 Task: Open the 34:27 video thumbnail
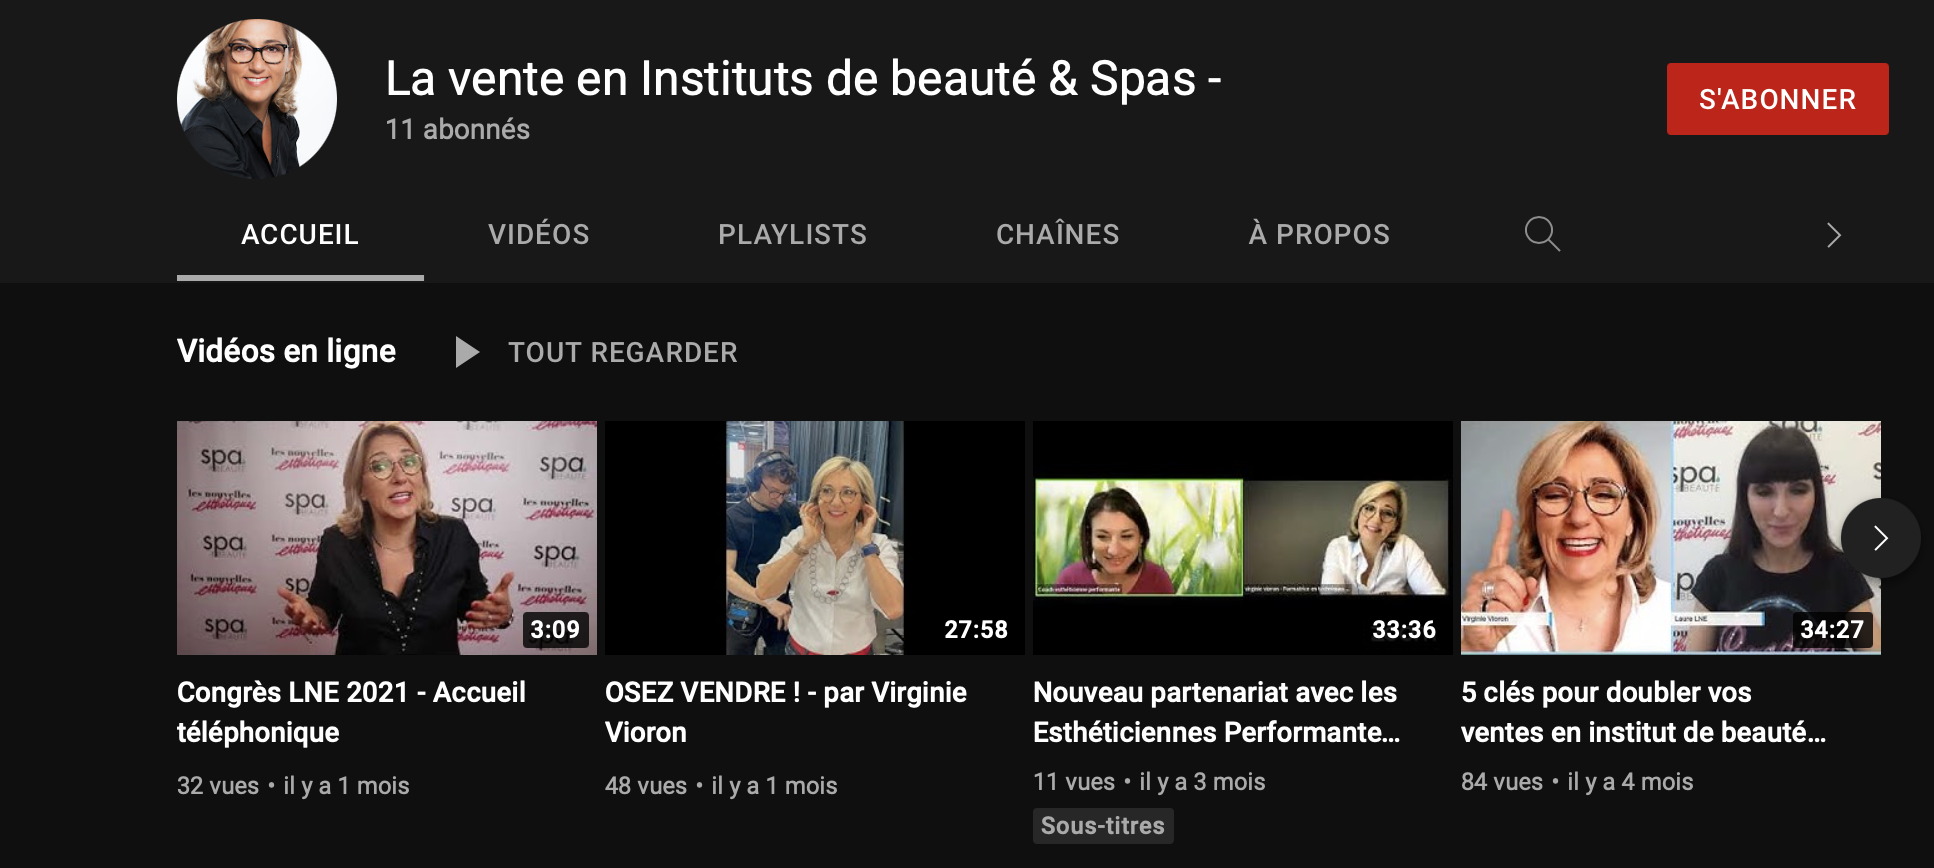[1671, 538]
